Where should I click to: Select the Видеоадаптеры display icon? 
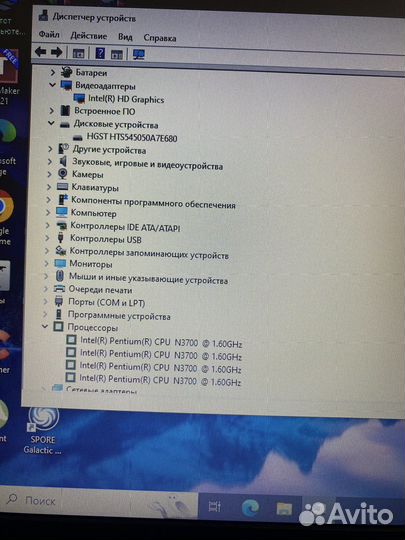pyautogui.click(x=66, y=85)
